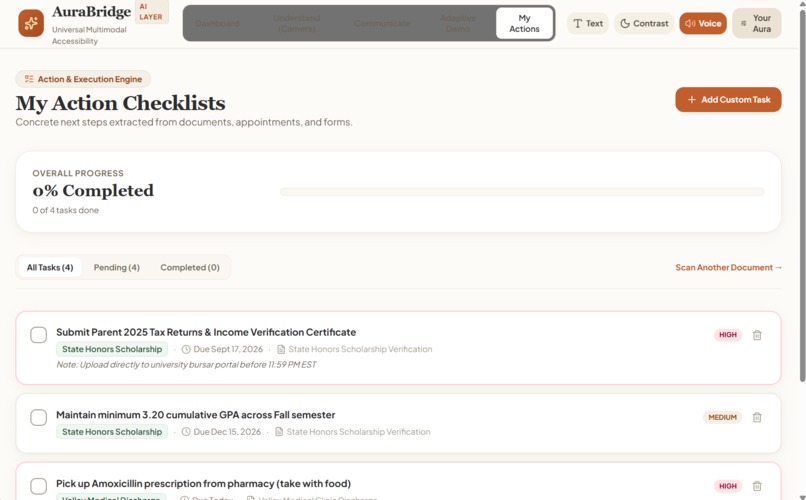806x500 pixels.
Task: Click the State Honors Scholarship tag on the GPA task
Action: pos(112,432)
